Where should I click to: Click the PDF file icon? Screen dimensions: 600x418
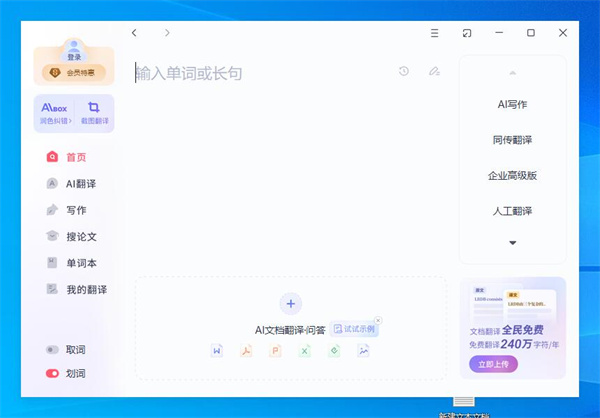coord(245,350)
